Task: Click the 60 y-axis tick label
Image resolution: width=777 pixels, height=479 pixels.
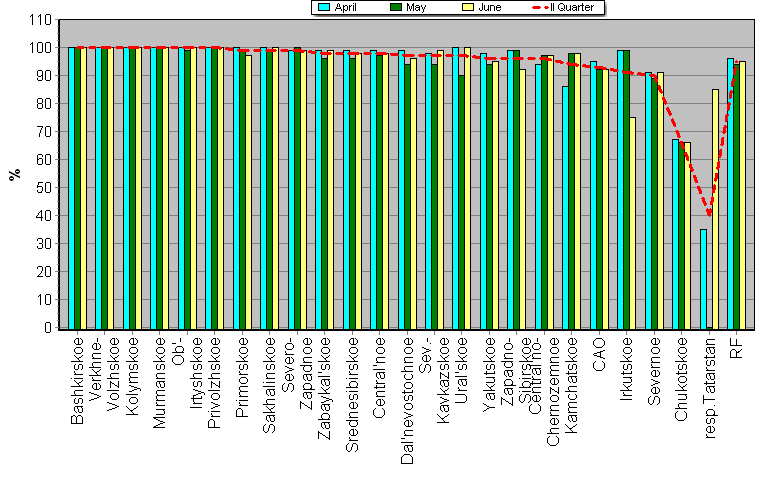Action: (x=44, y=160)
